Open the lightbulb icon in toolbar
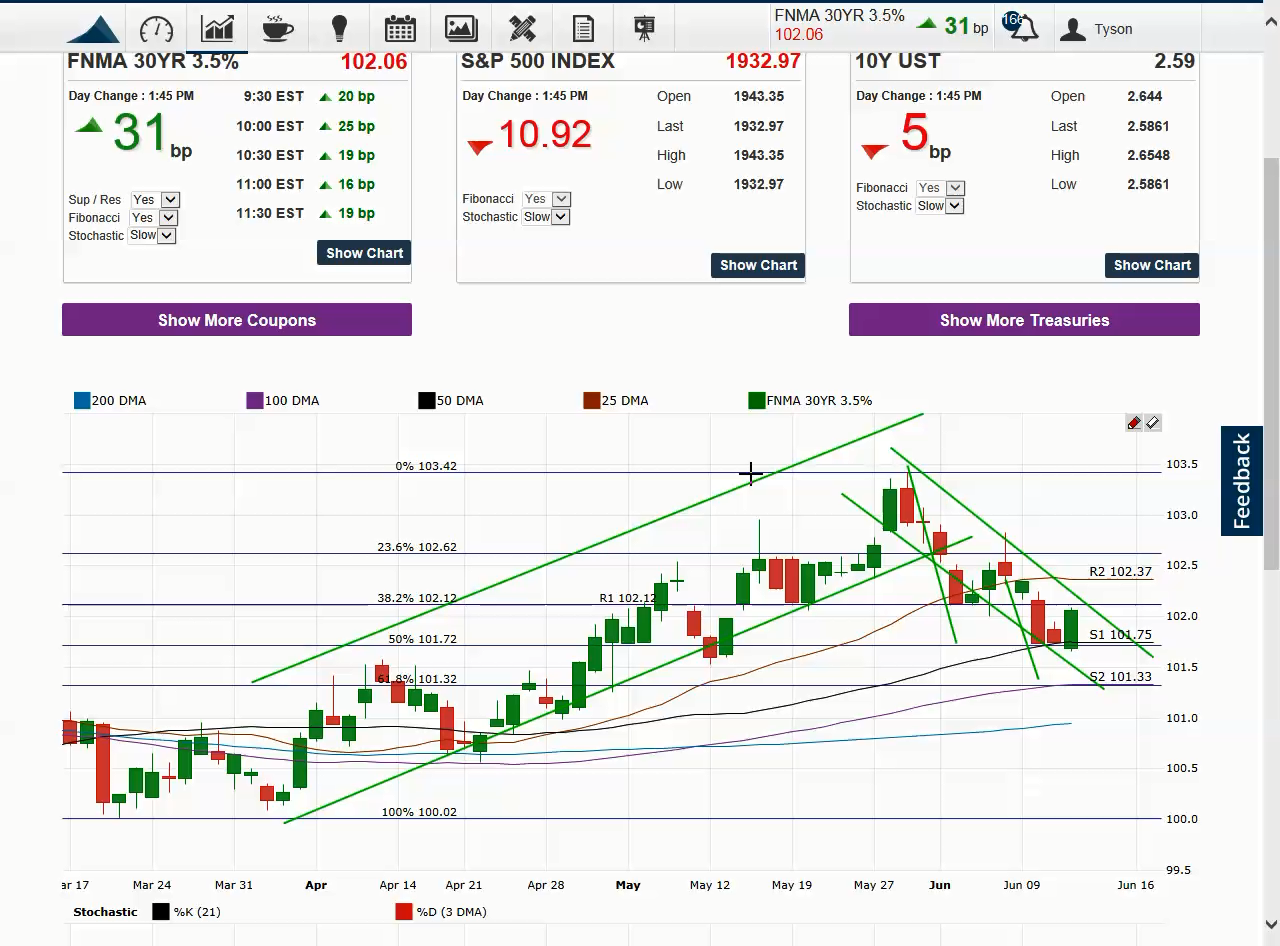 (x=339, y=28)
